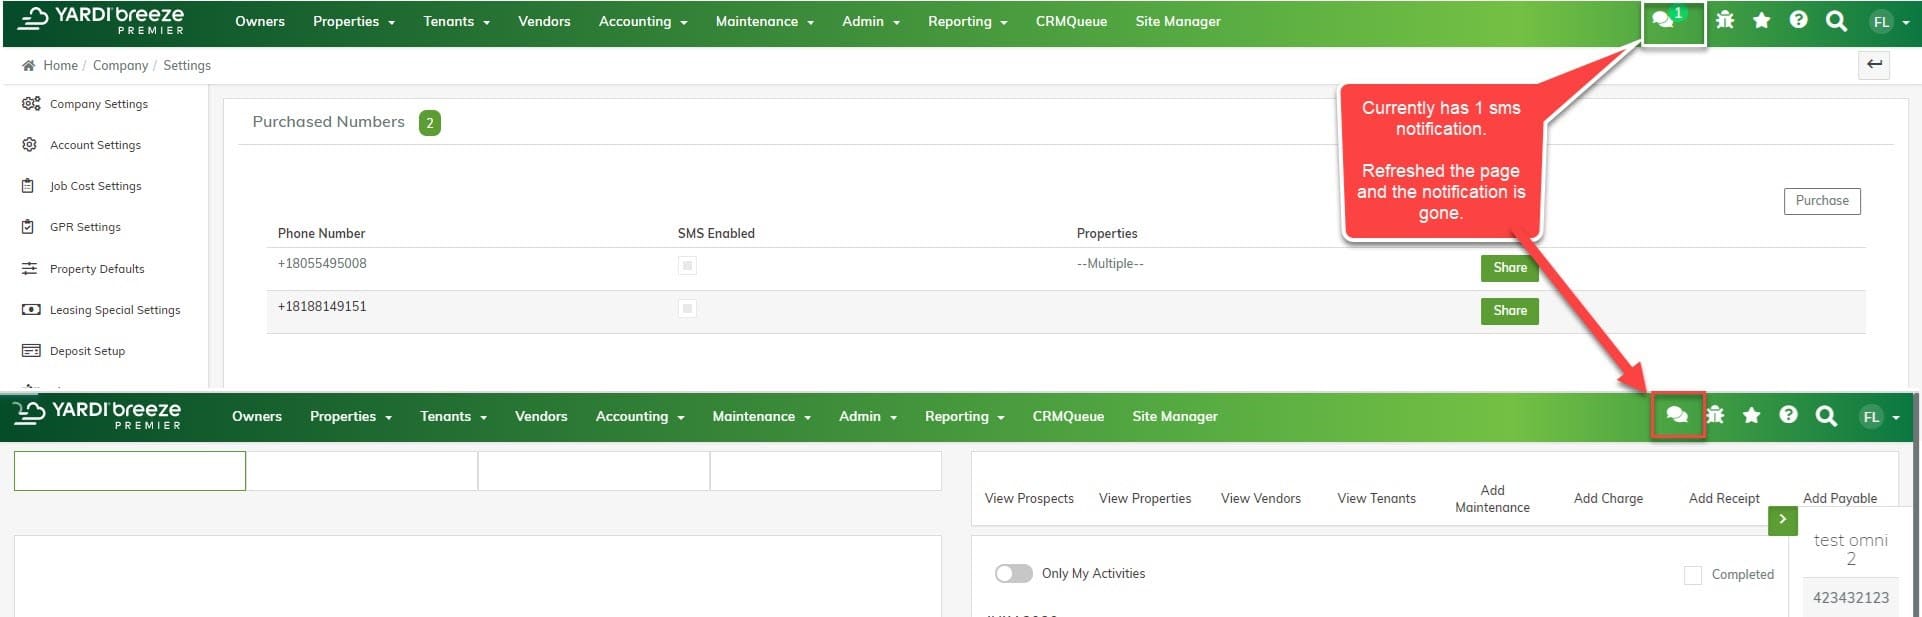
Task: Expand Reporting dropdown in Settings page navbar
Action: point(968,21)
